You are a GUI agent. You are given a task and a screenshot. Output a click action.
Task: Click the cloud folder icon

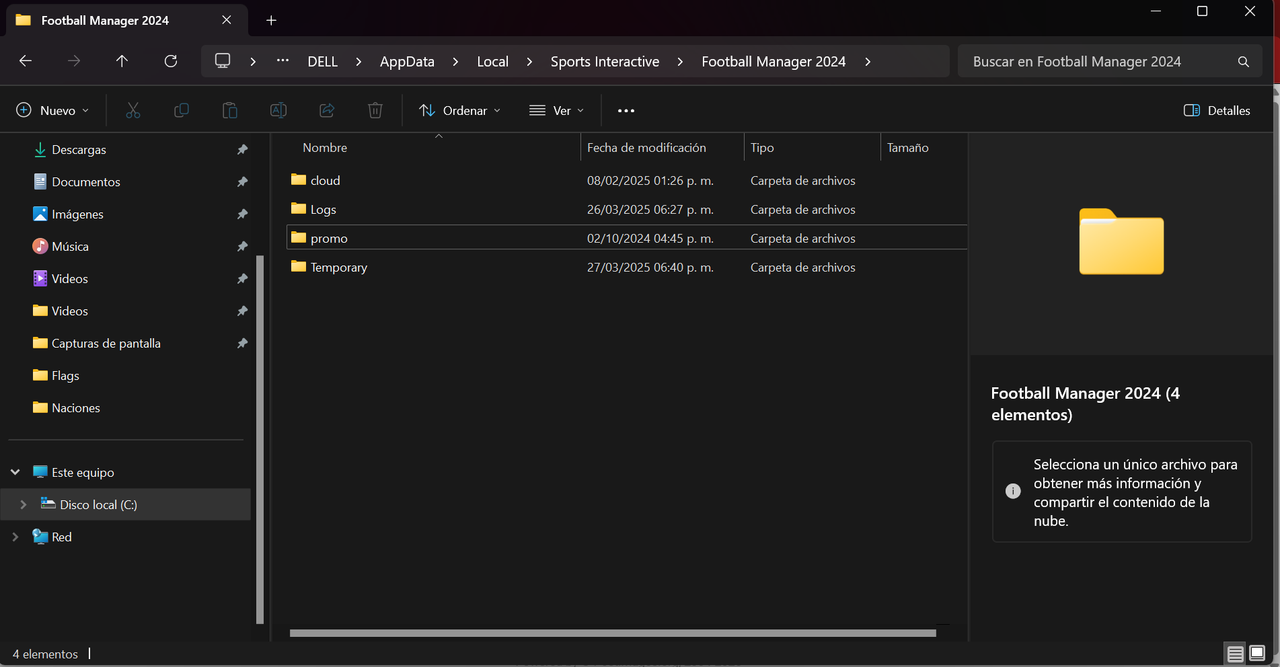tap(298, 180)
